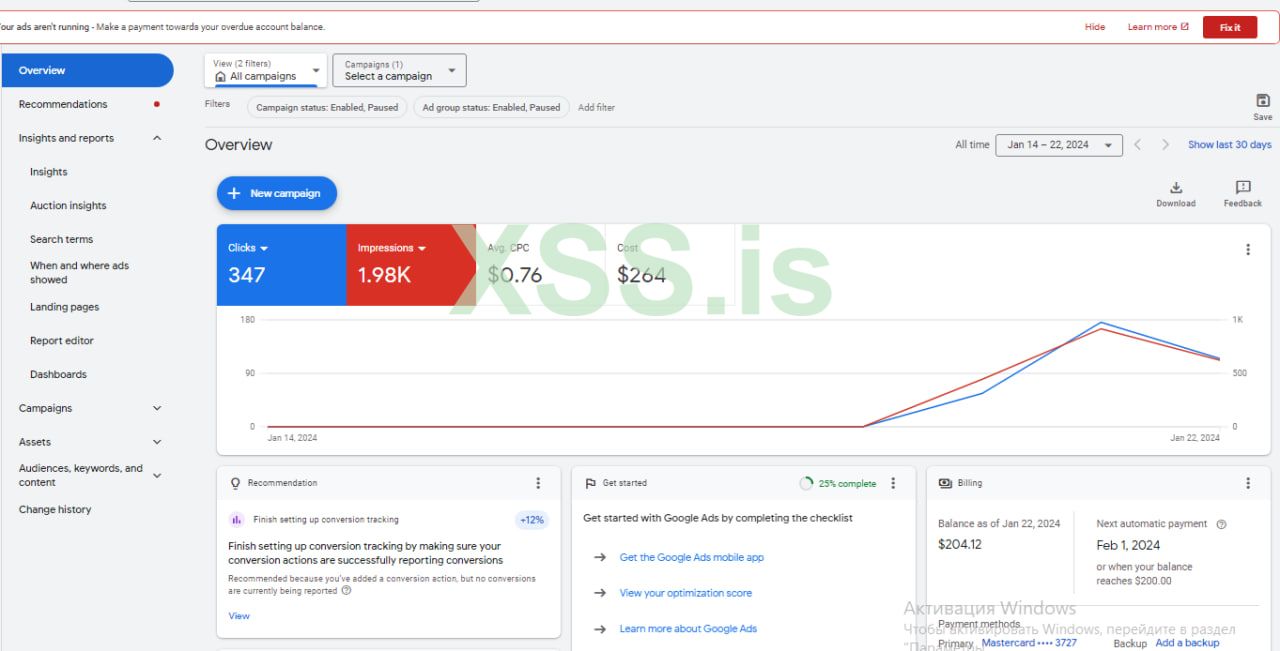Screen dimensions: 1280x651
Task: Open Get started card three-dot menu
Action: point(893,483)
